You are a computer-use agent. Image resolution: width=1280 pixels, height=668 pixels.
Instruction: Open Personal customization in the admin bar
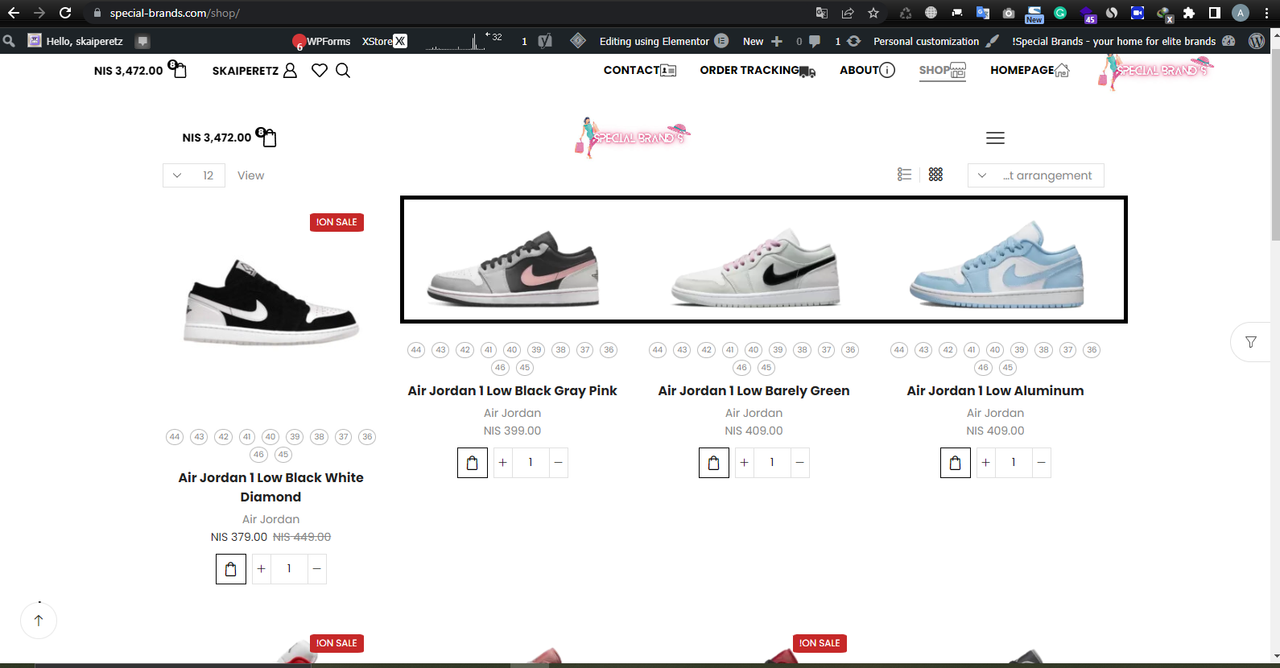(x=936, y=41)
